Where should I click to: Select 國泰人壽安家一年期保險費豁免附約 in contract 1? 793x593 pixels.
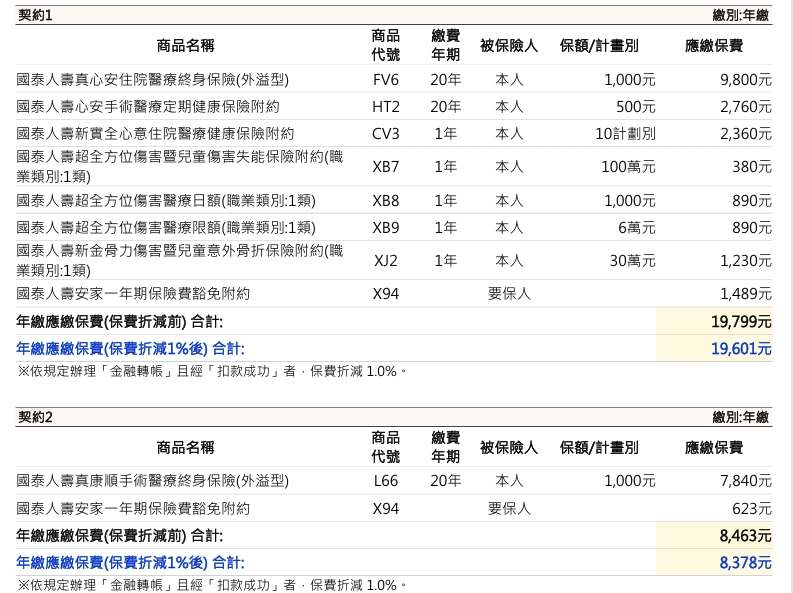[x=133, y=294]
